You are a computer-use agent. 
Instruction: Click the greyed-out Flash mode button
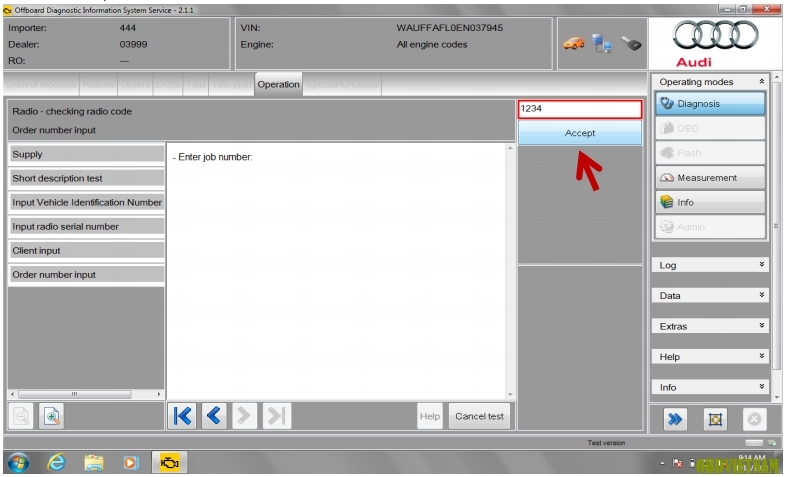tap(710, 153)
